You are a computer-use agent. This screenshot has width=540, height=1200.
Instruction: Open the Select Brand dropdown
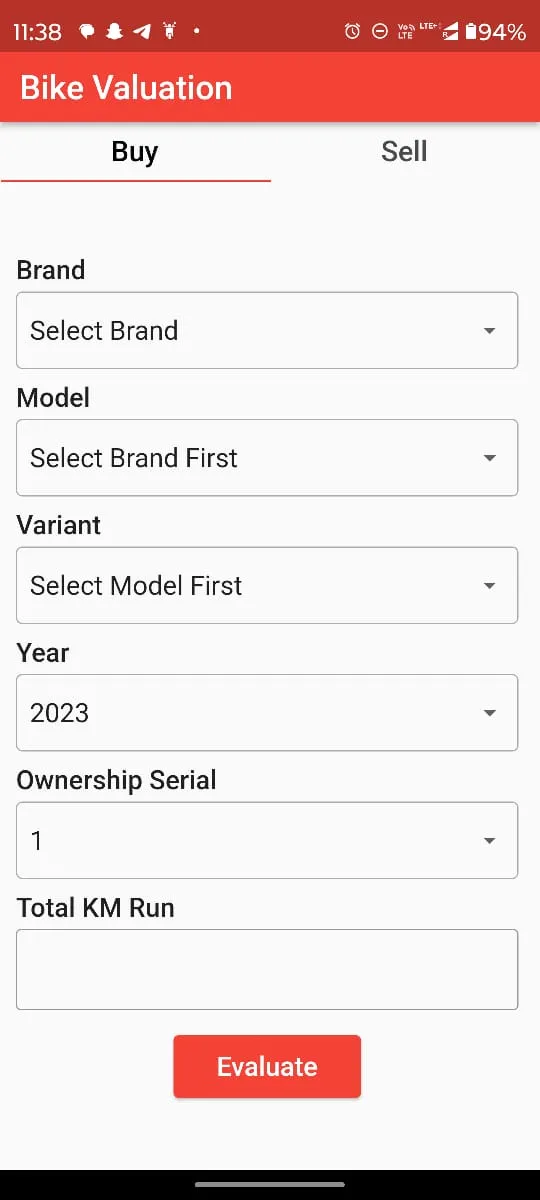267,330
